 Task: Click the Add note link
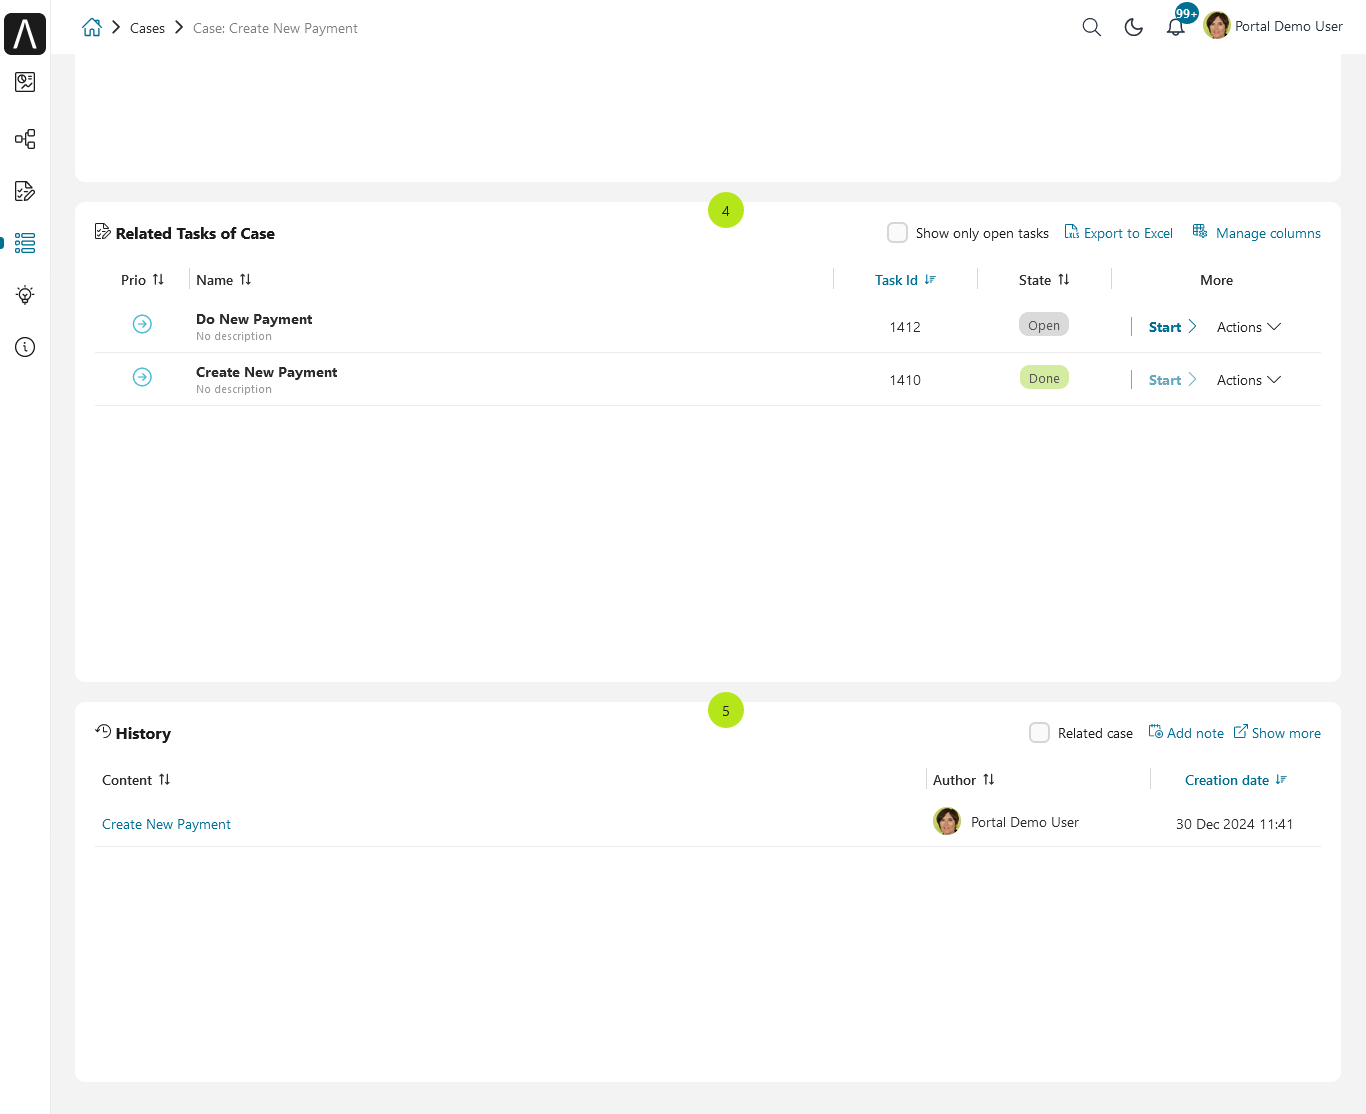1186,733
